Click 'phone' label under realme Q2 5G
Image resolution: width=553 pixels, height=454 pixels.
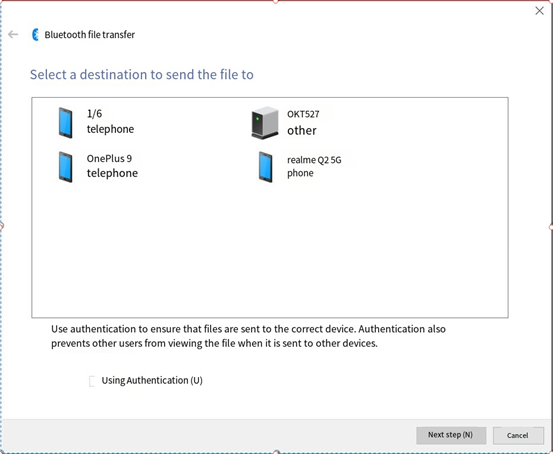pyautogui.click(x=300, y=173)
